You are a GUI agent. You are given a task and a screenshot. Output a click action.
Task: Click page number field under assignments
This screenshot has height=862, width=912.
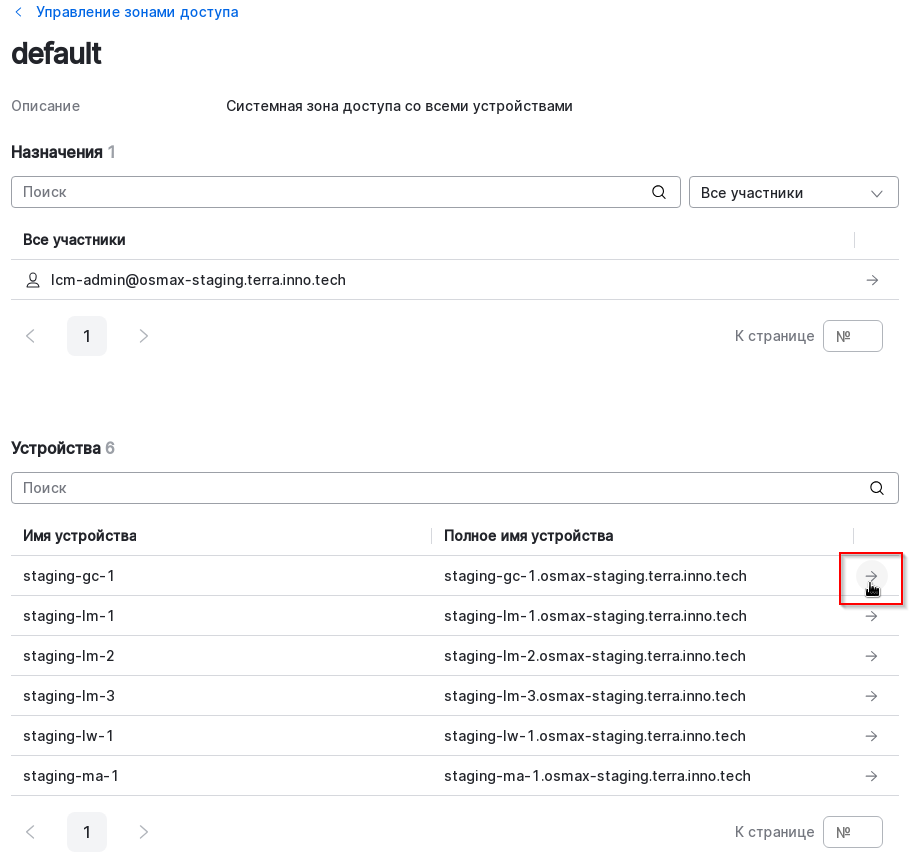852,336
